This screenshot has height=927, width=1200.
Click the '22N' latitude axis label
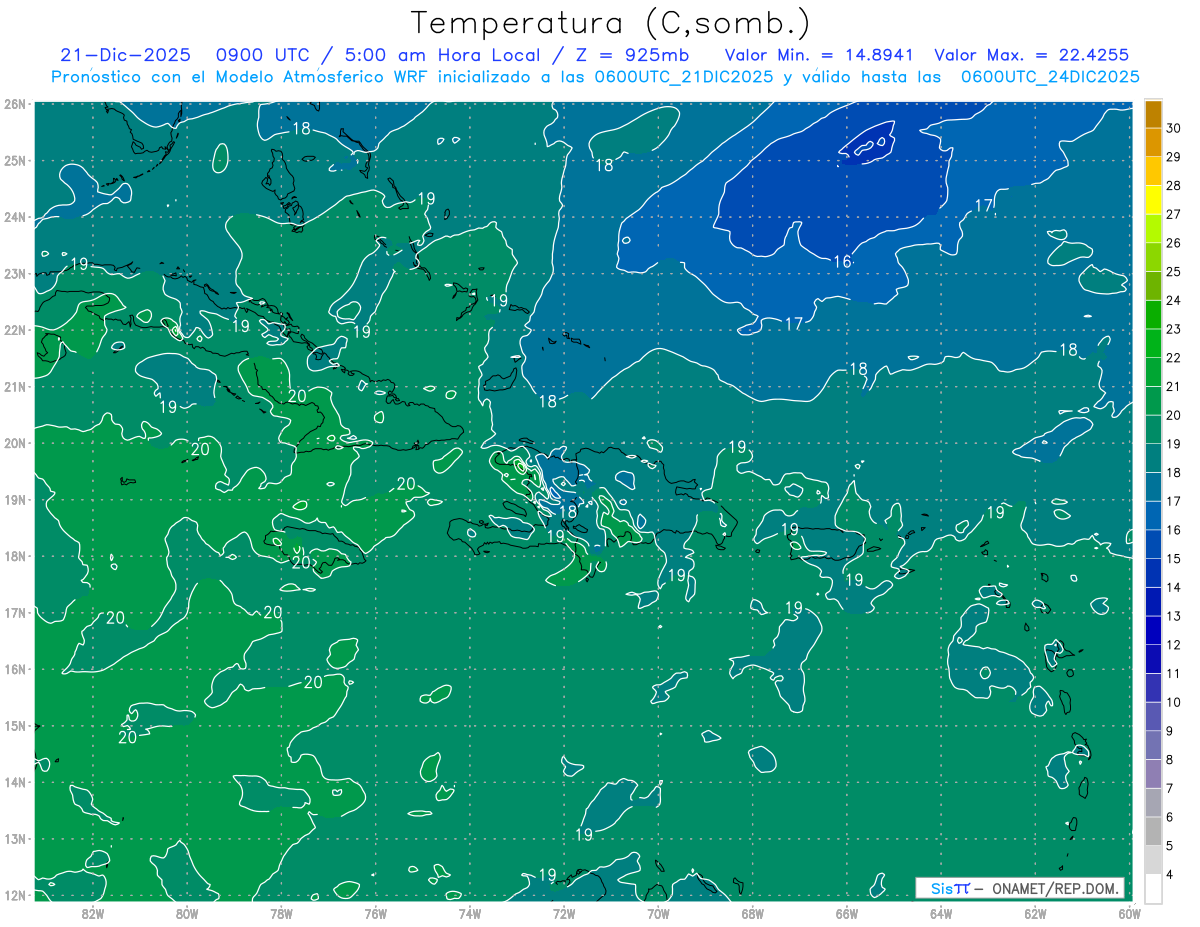[14, 330]
